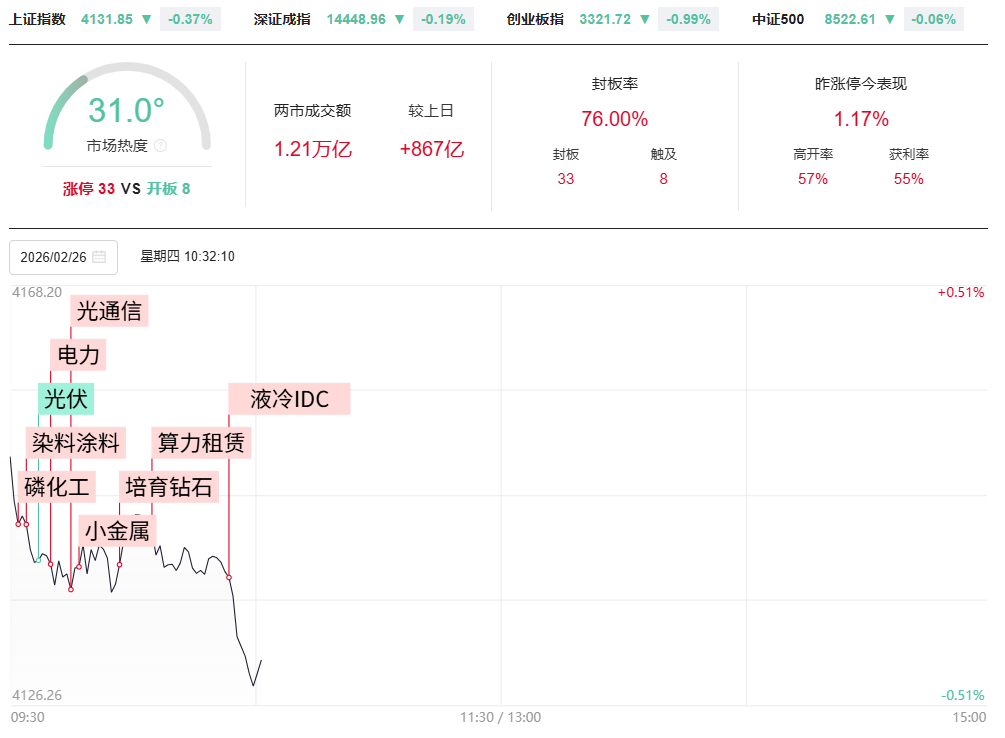Select the 创业板指 index label
Viewport: 1005px width, 738px height.
535,19
